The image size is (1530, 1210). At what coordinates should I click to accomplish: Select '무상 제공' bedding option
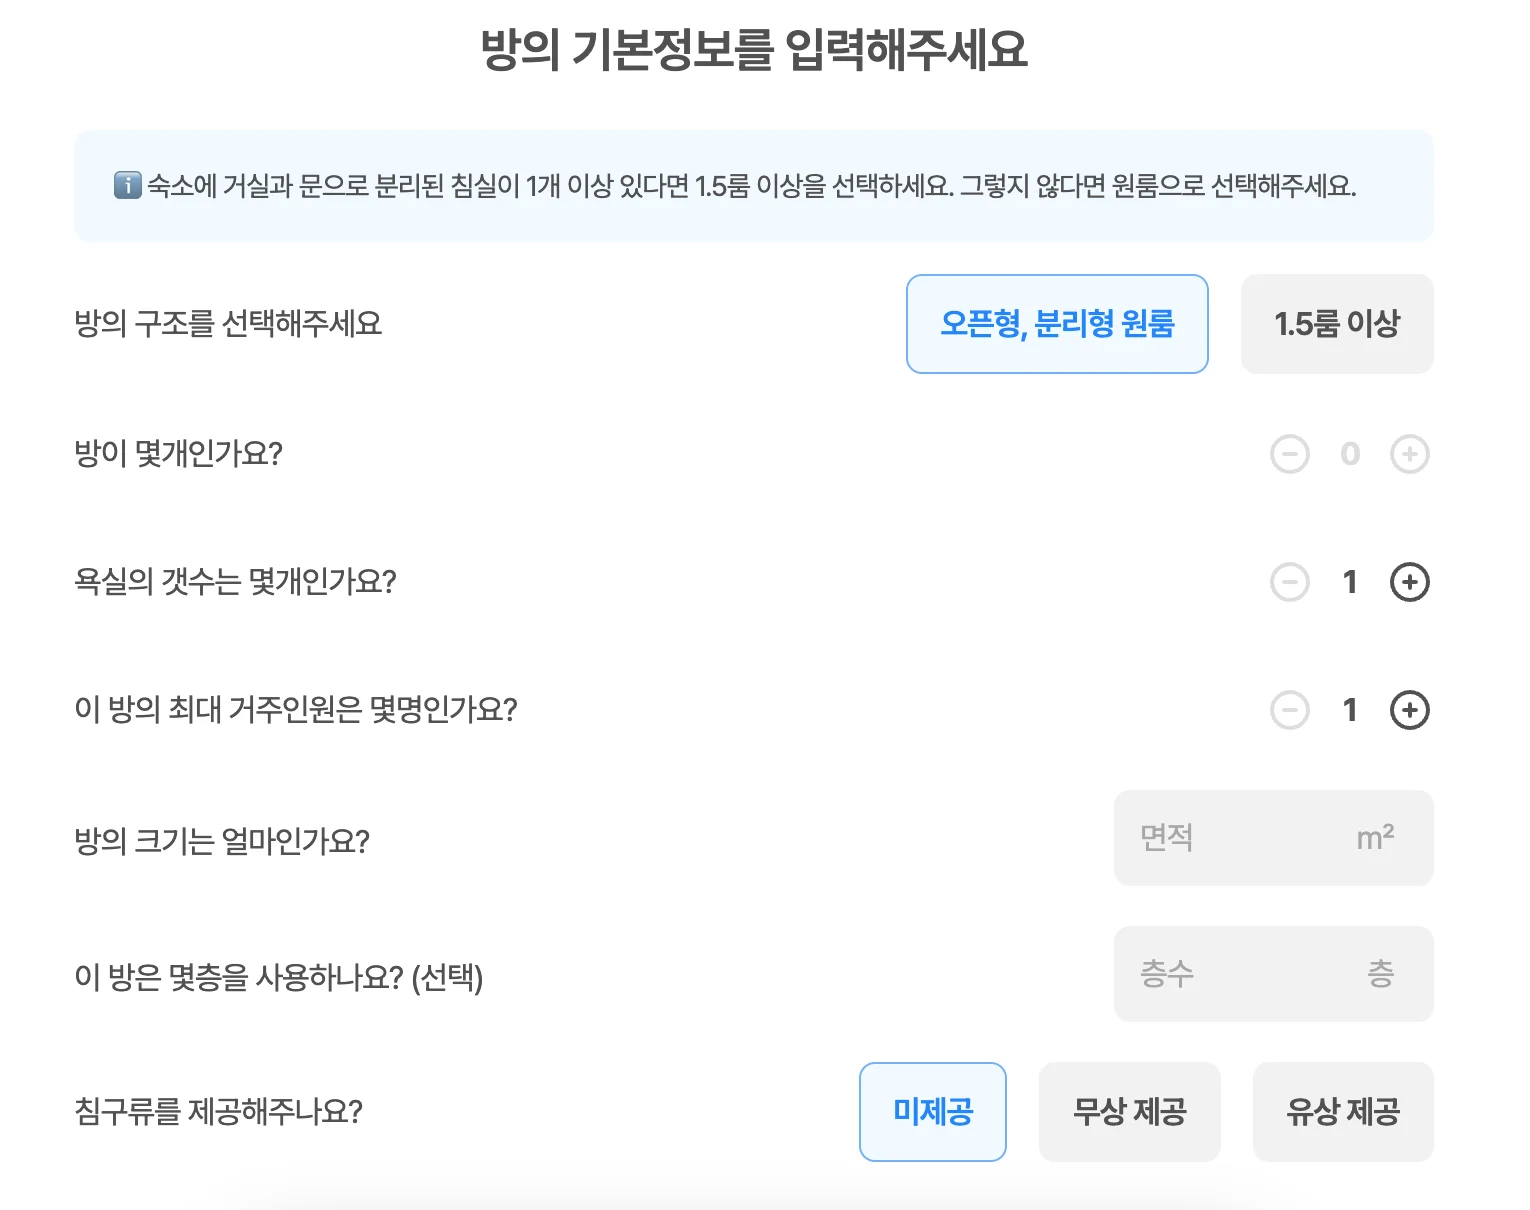pyautogui.click(x=1130, y=1111)
